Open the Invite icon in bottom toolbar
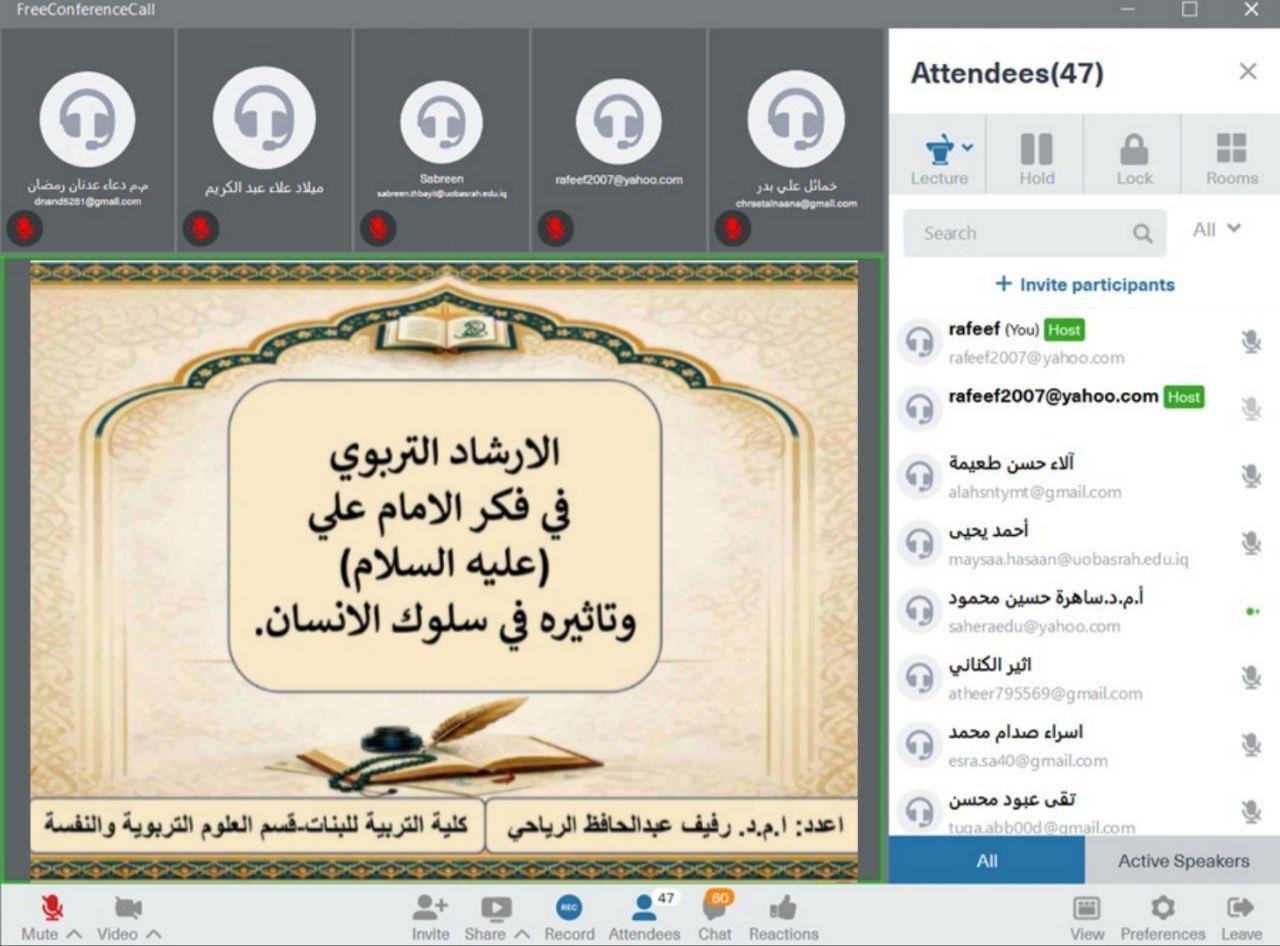The image size is (1280, 946). click(x=430, y=909)
